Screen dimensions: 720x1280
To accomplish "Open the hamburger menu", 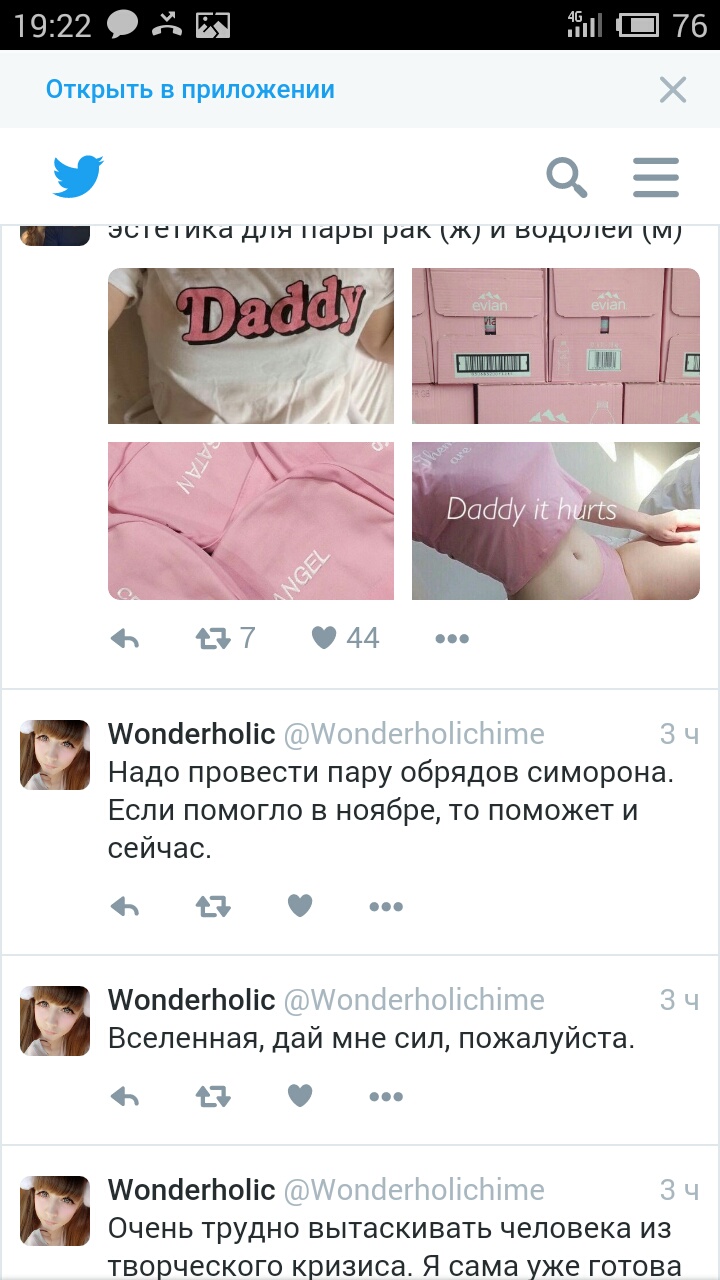I will click(x=656, y=178).
